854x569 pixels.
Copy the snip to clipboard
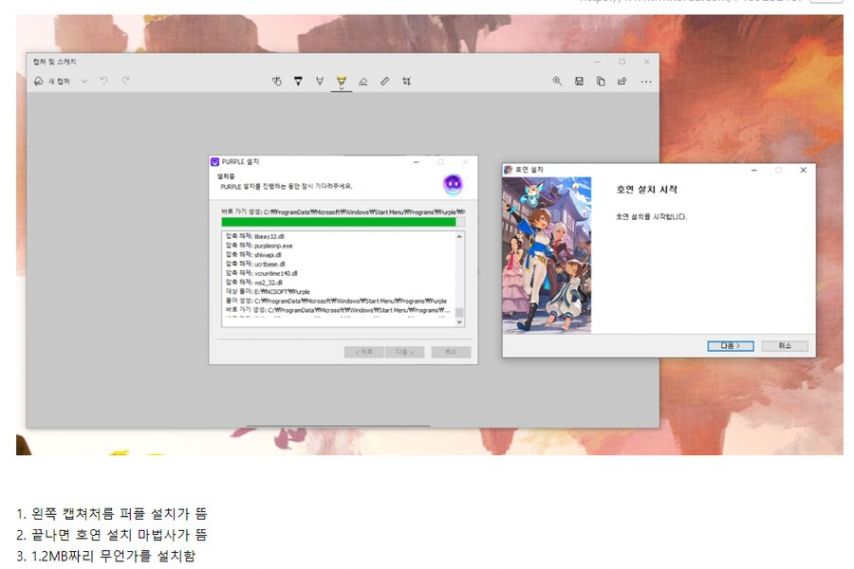601,81
